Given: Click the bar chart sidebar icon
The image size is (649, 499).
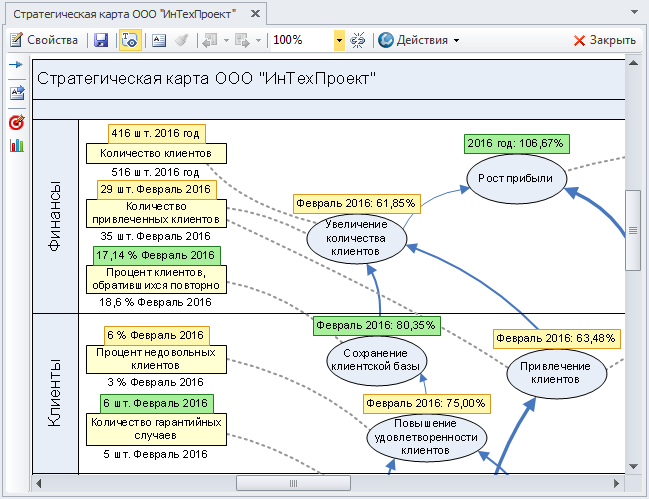Looking at the screenshot, I should 17,145.
